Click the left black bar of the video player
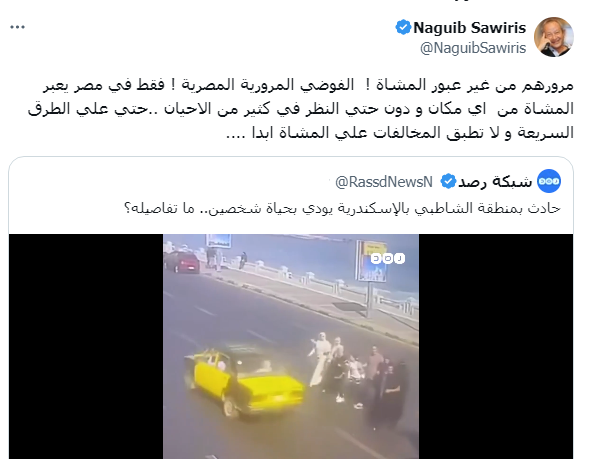This screenshot has width=590, height=459. point(86,346)
